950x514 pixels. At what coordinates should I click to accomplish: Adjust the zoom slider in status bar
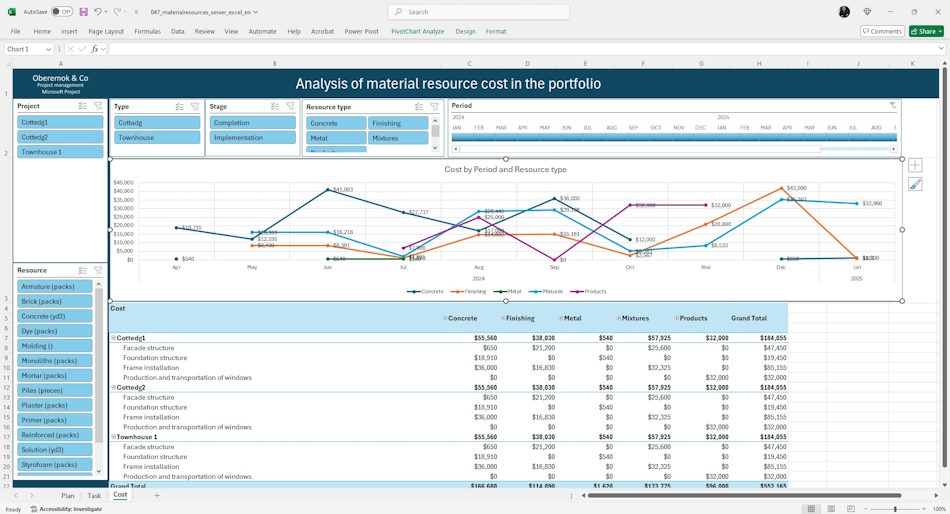coord(895,509)
